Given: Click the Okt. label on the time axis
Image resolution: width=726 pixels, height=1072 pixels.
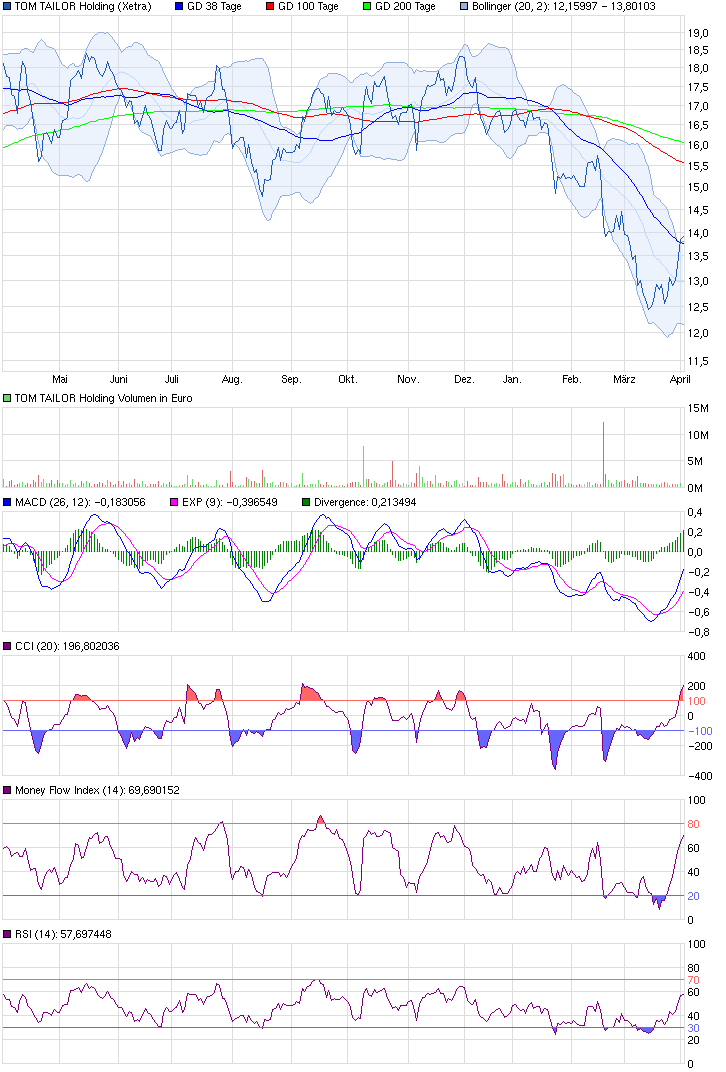Looking at the screenshot, I should (347, 380).
